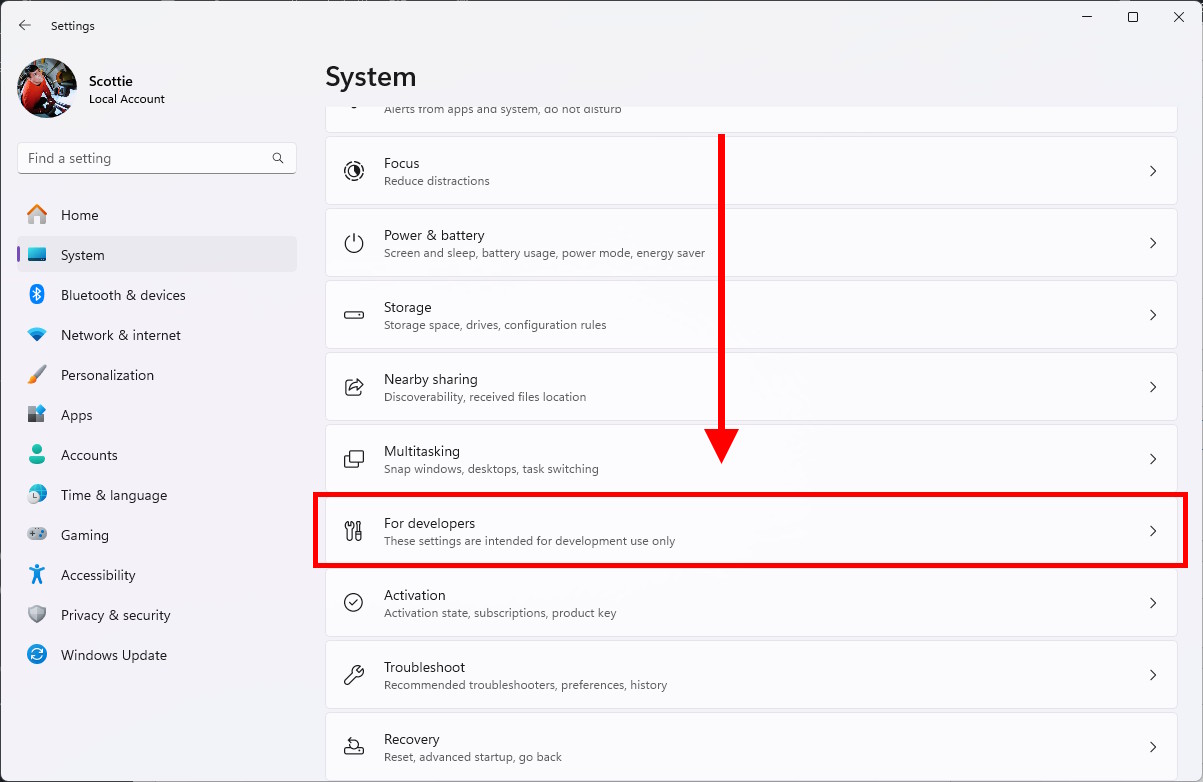This screenshot has height=782, width=1203.
Task: Expand the Multitasking row chevron
Action: 1153,459
